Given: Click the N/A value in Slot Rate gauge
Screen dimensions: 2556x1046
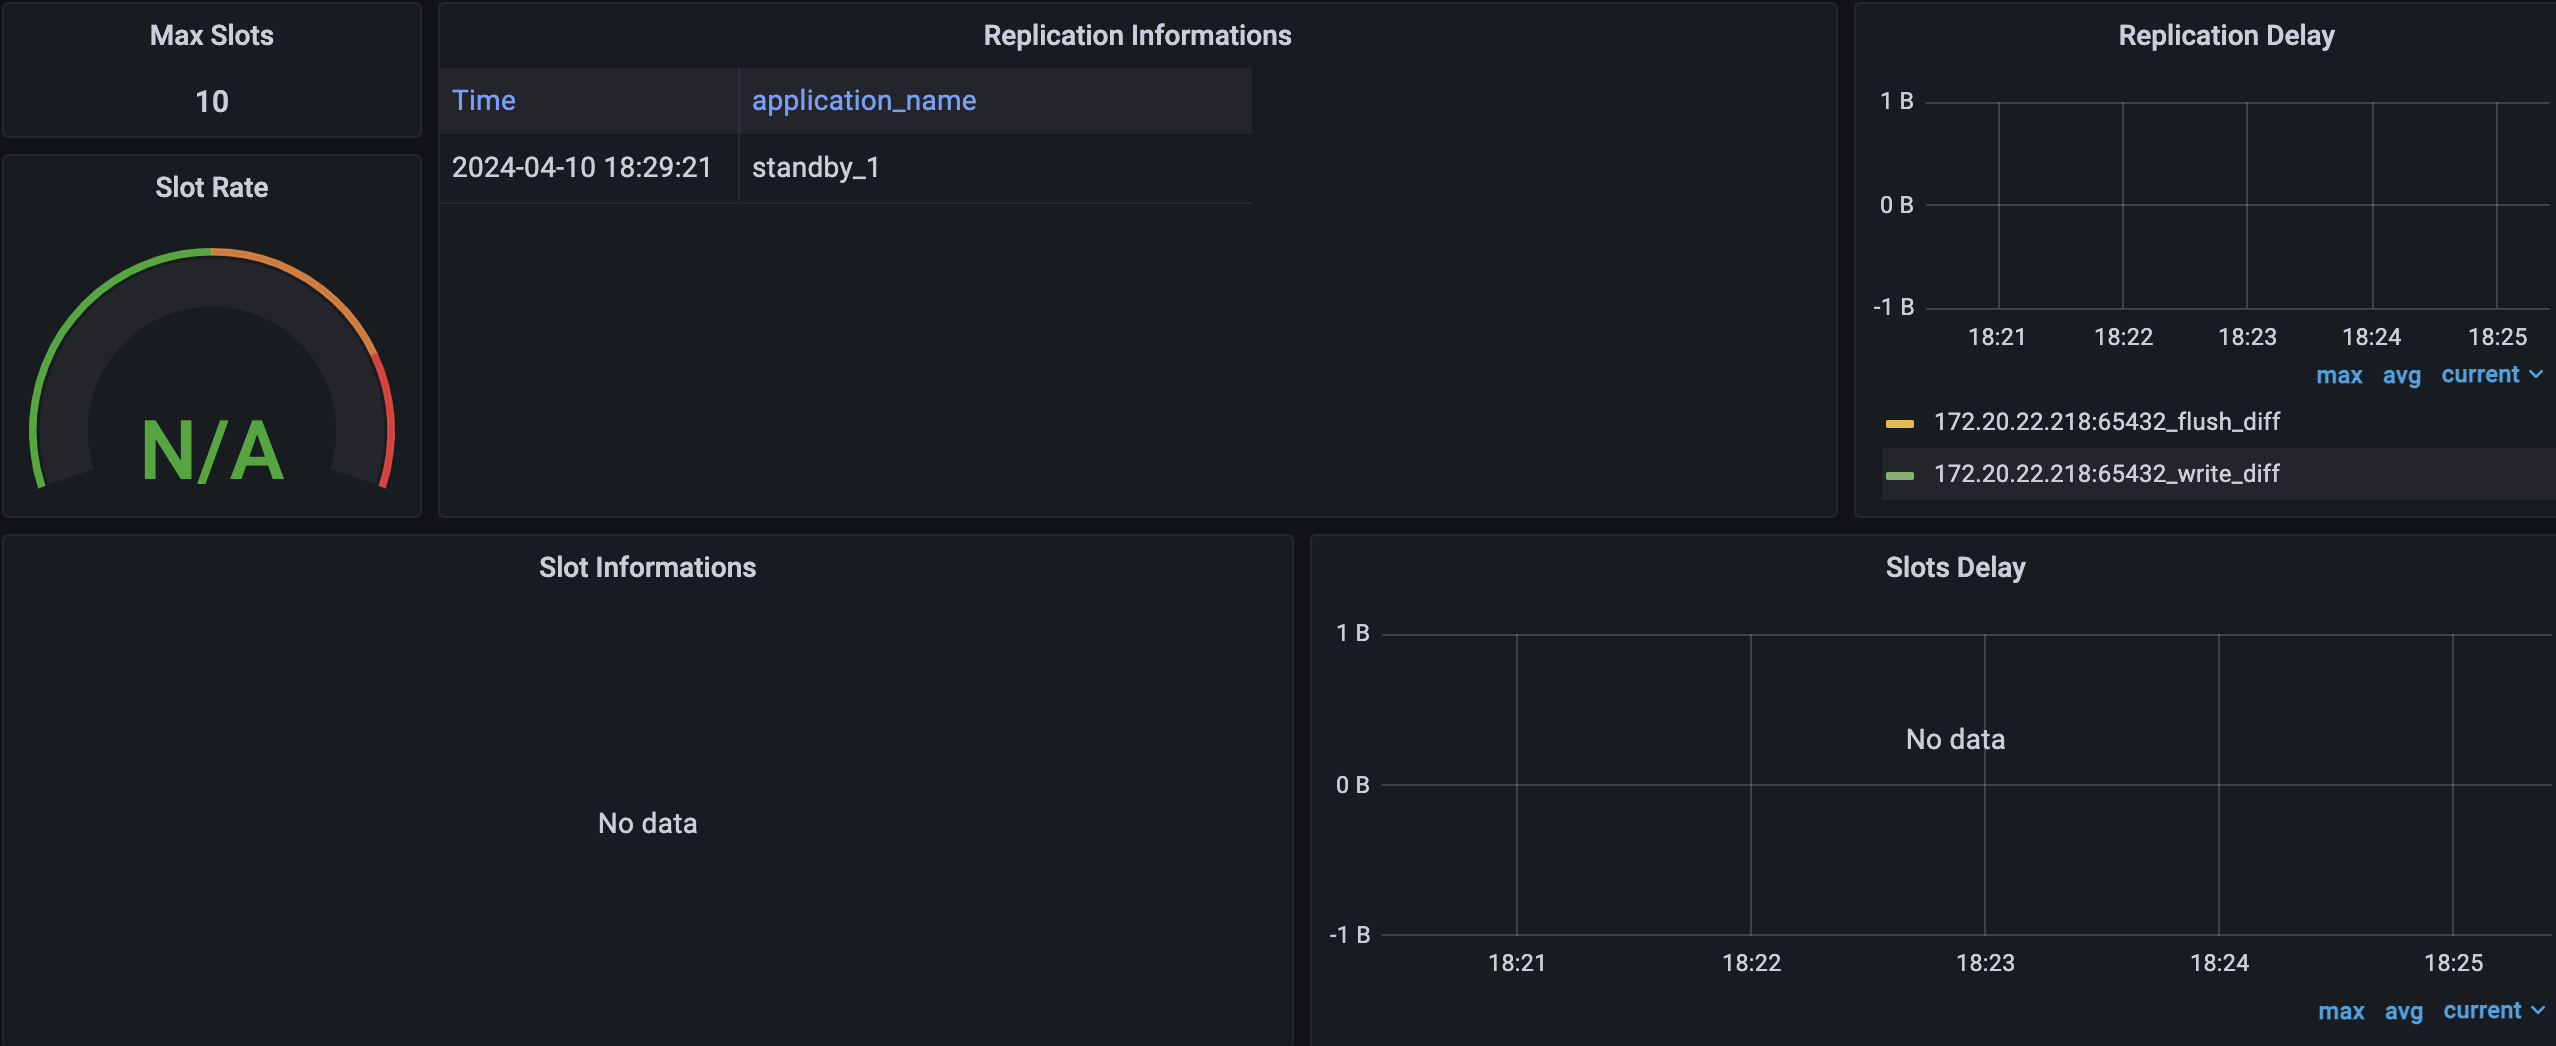Looking at the screenshot, I should (x=212, y=452).
